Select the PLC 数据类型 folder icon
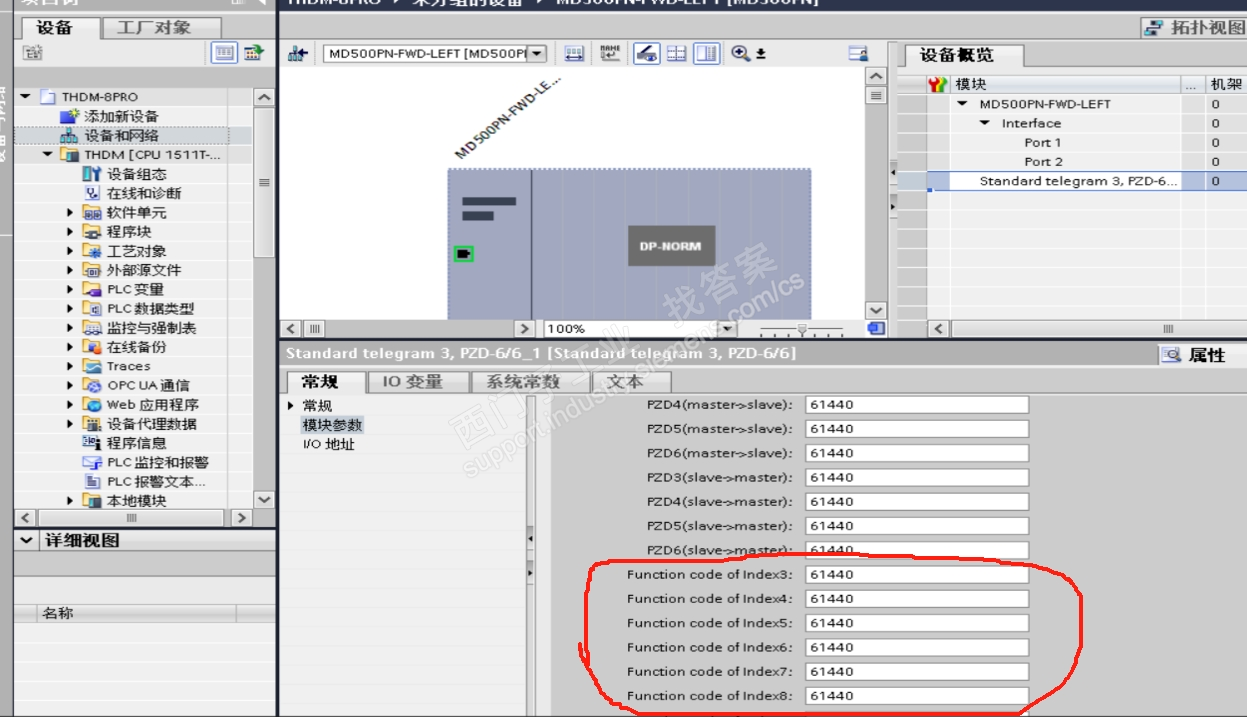 click(92, 309)
